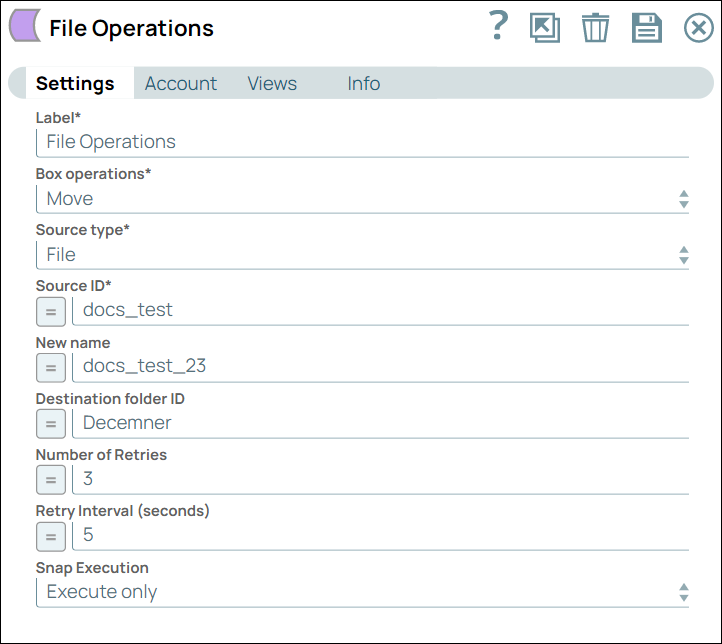Toggle expression for Retry Interval
The height and width of the screenshot is (644, 722).
51,535
